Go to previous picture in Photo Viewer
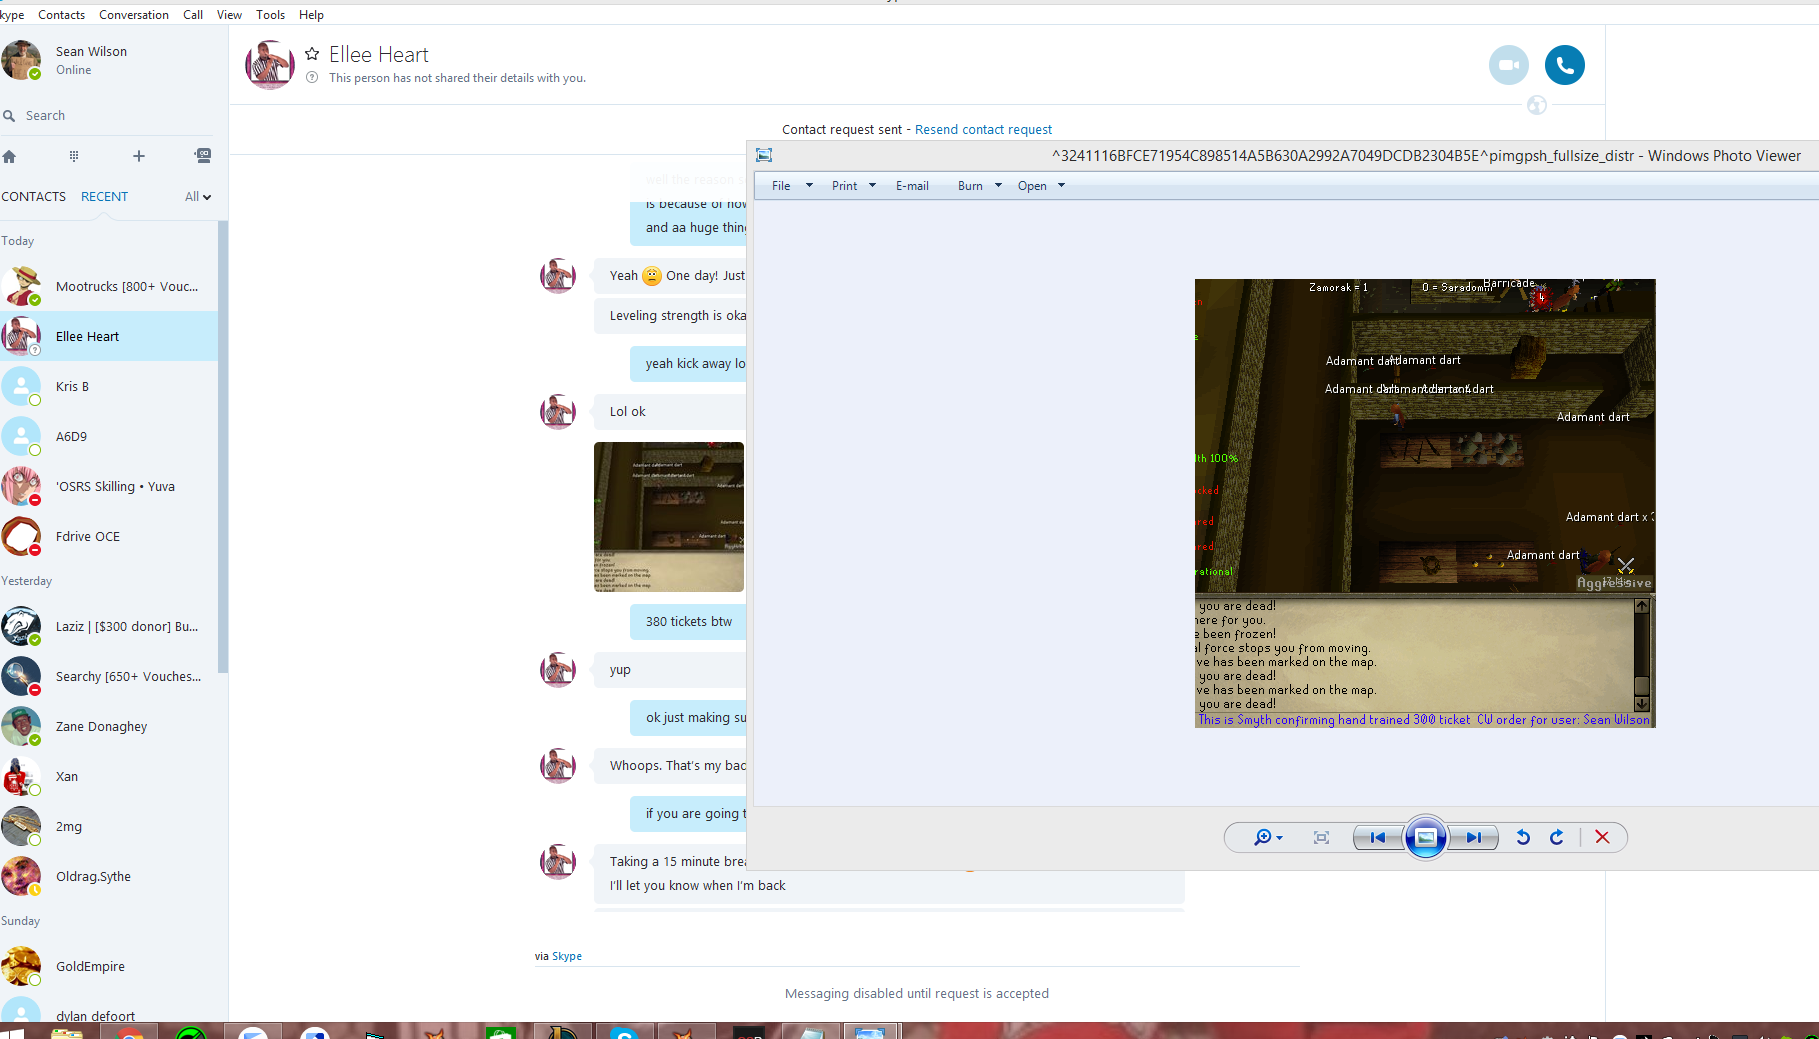Screen dimensions: 1819x1039 (x=1378, y=837)
